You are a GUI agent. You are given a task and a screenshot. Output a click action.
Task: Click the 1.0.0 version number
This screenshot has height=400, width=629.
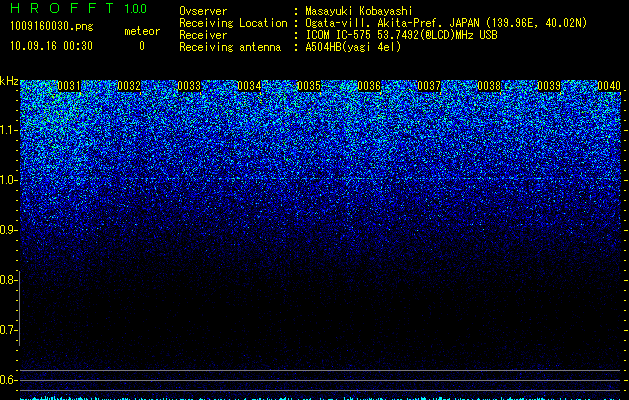(135, 8)
